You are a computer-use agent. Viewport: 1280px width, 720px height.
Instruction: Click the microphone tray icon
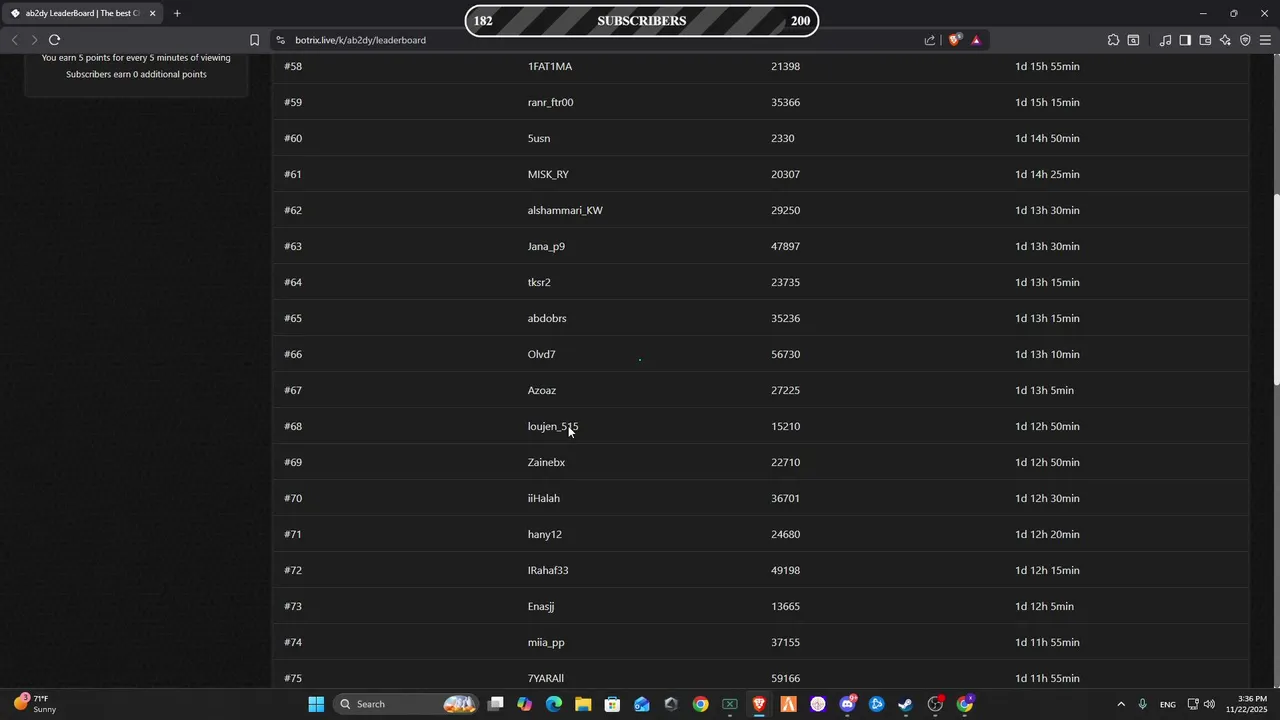click(x=1142, y=704)
